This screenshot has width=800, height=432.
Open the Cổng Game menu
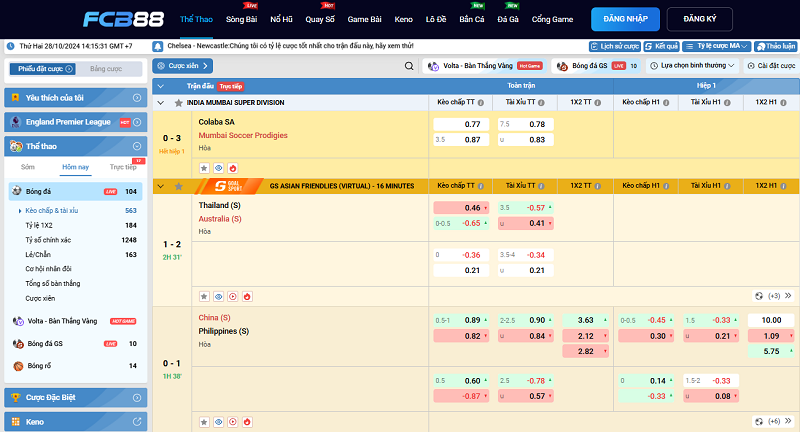click(x=552, y=19)
